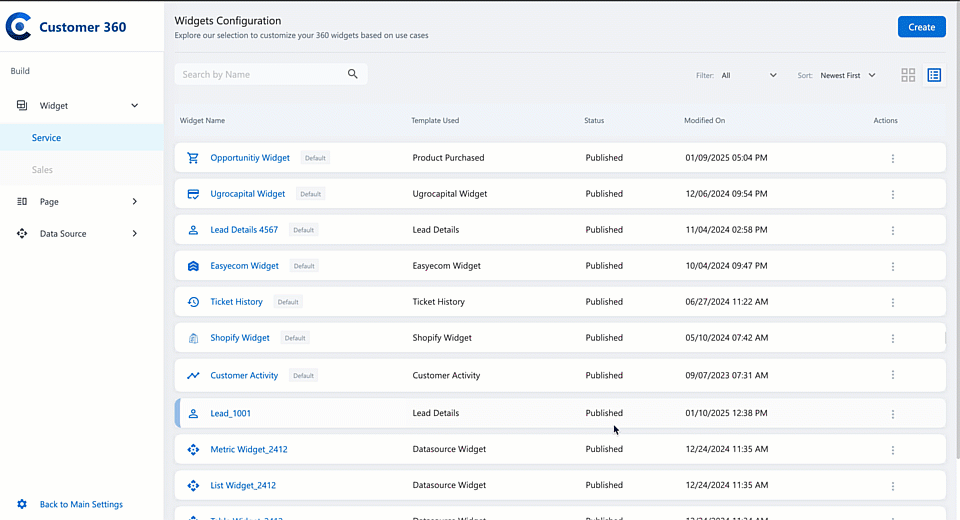The width and height of the screenshot is (960, 520).
Task: Click the Modified On column header
Action: click(704, 120)
